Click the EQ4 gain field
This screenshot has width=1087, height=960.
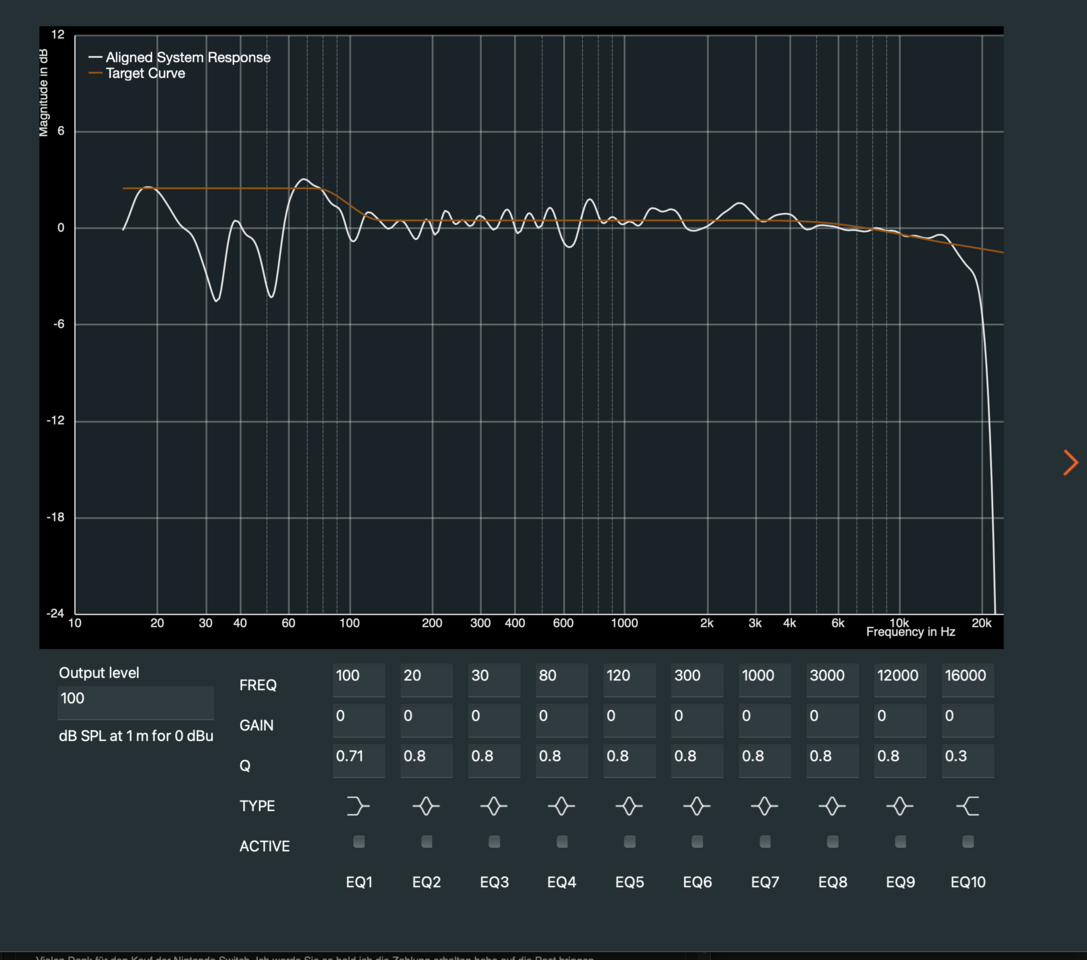[x=562, y=720]
